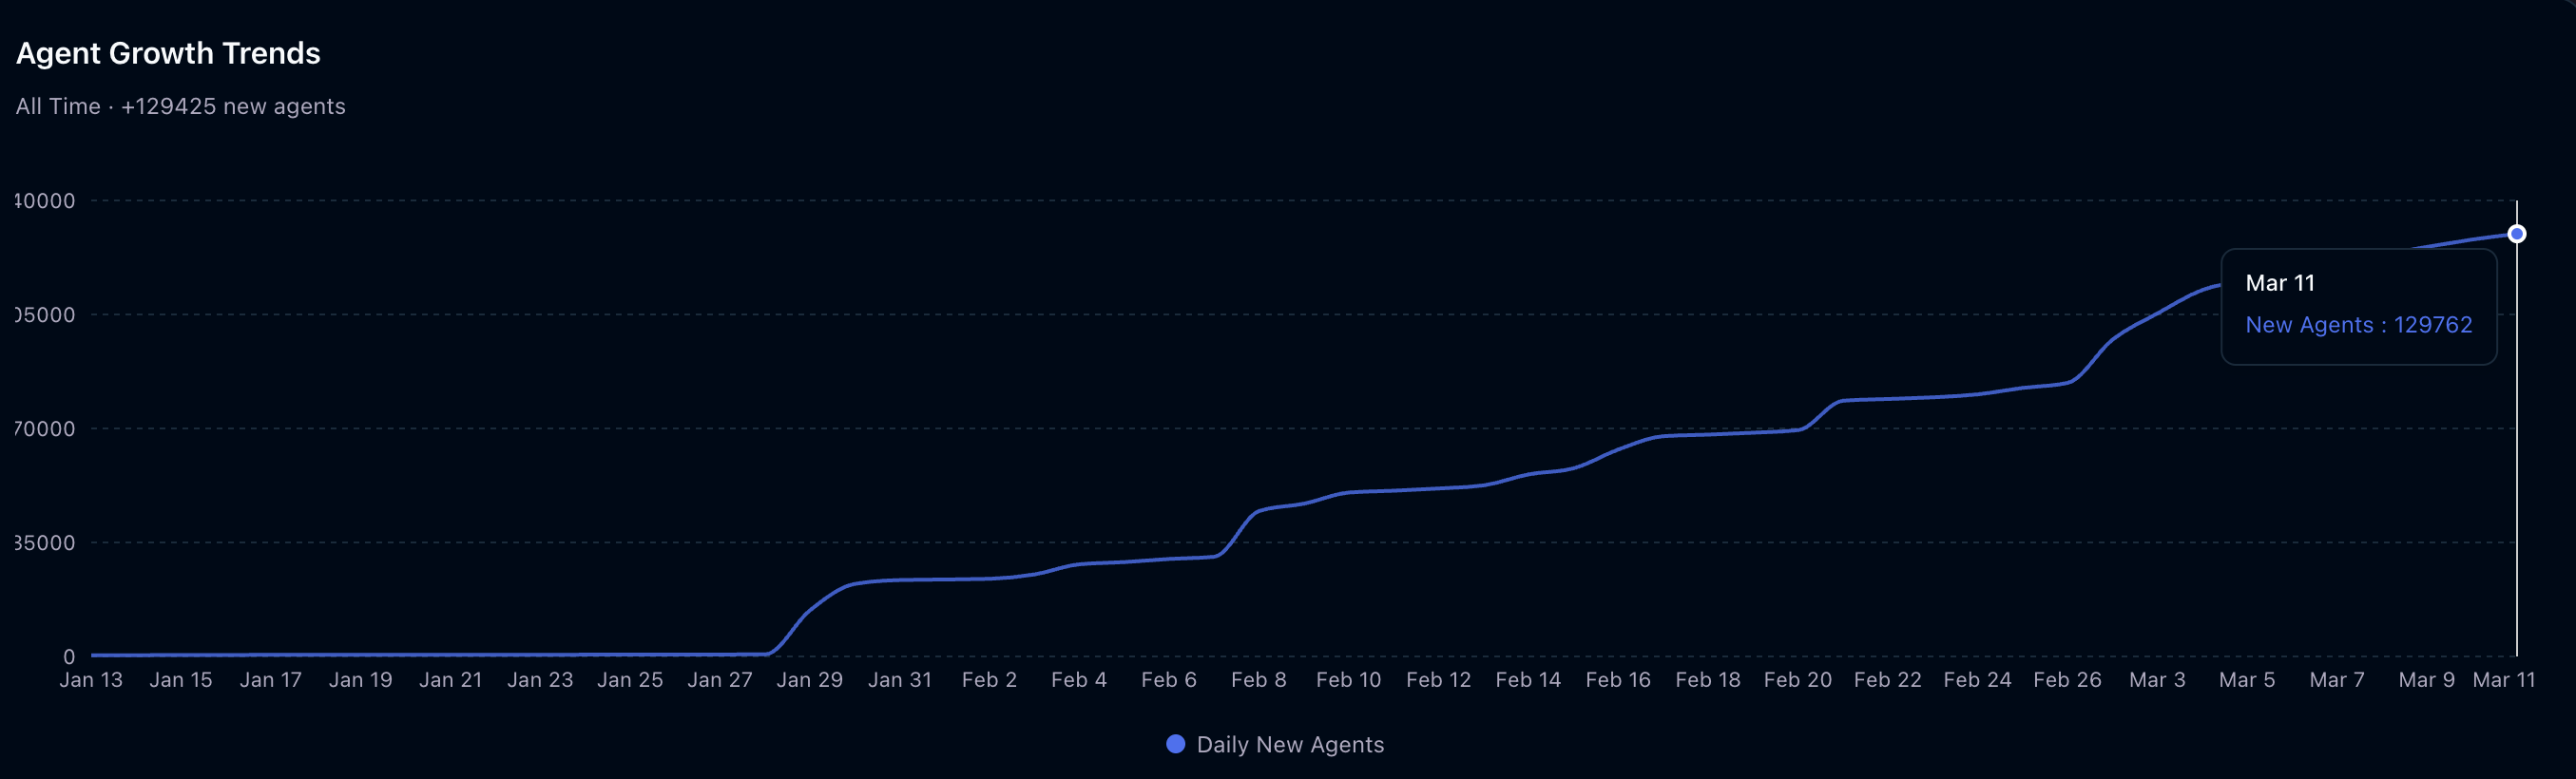This screenshot has height=779, width=2576.
Task: Click the 'All Time' subtitle text
Action: pyautogui.click(x=58, y=106)
